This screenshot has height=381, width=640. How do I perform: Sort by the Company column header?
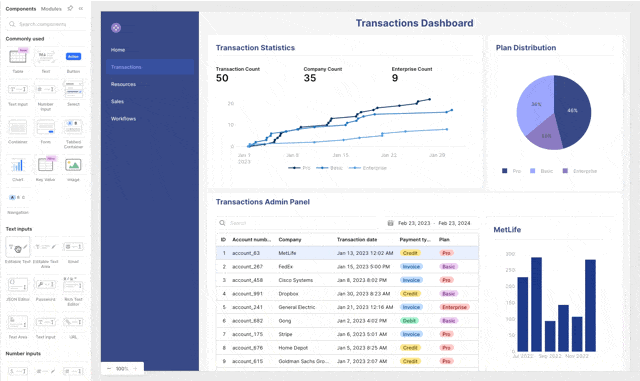(x=290, y=240)
